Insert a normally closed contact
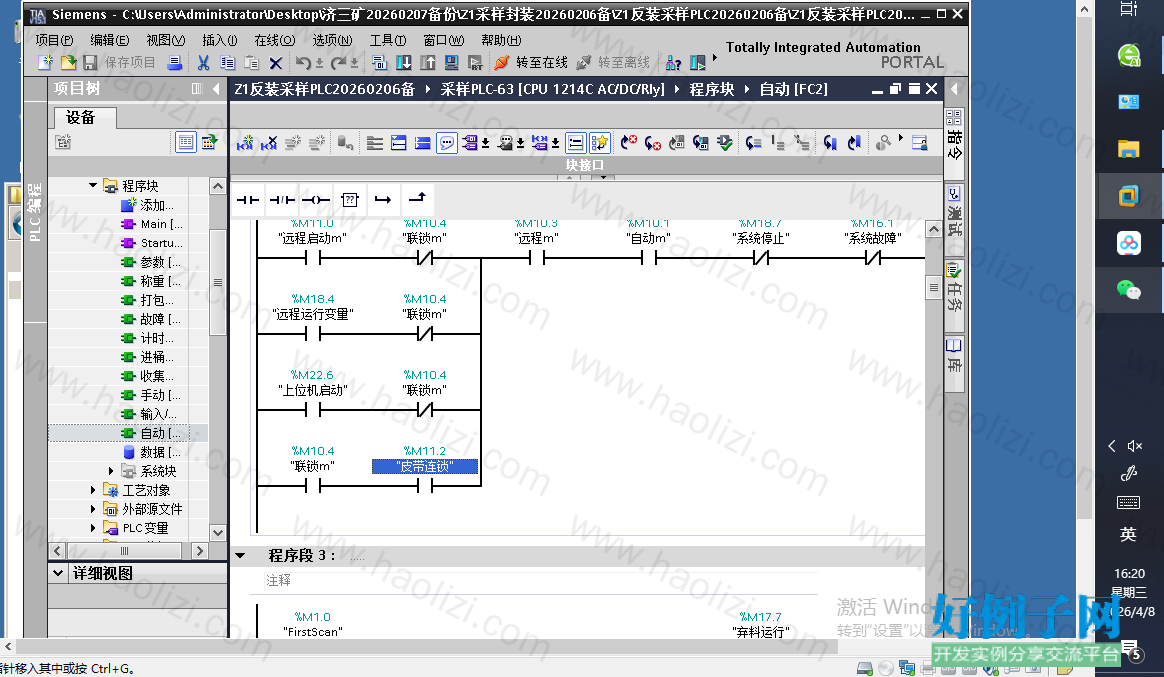This screenshot has height=677, width=1164. click(281, 200)
